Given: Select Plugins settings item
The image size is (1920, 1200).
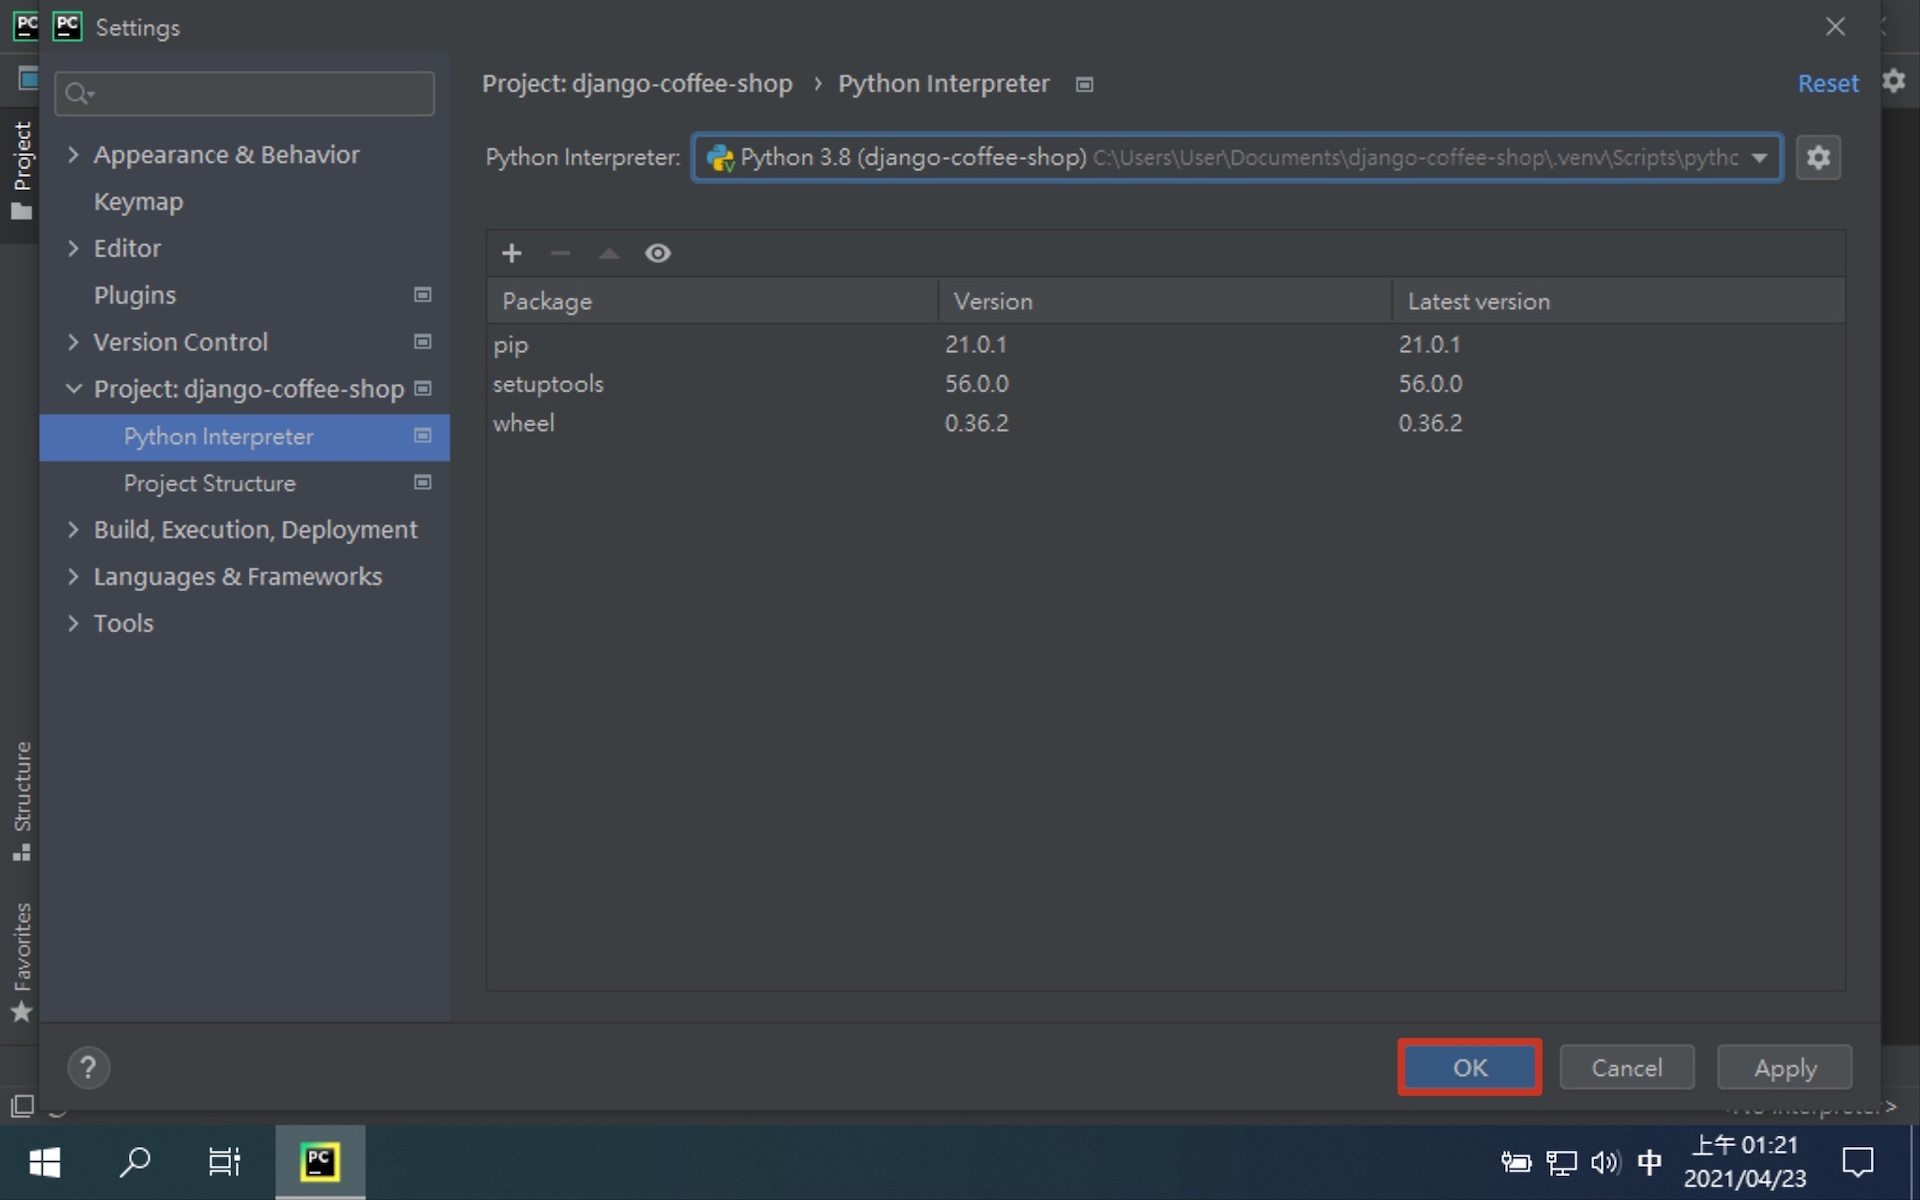Looking at the screenshot, I should [135, 295].
